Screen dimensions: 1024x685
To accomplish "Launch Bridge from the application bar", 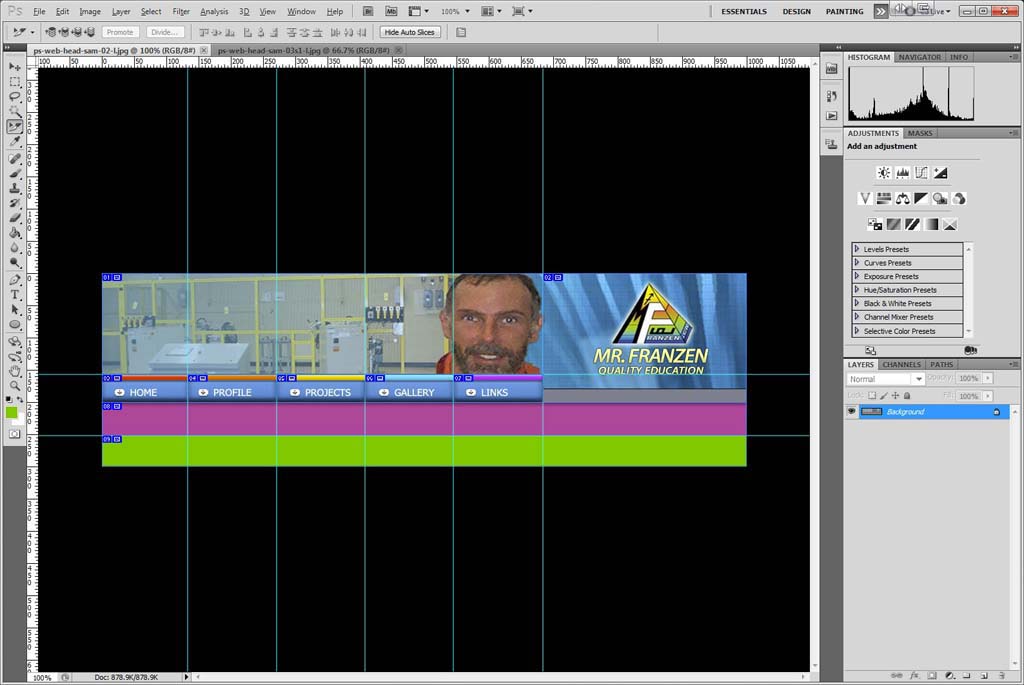I will tap(368, 11).
